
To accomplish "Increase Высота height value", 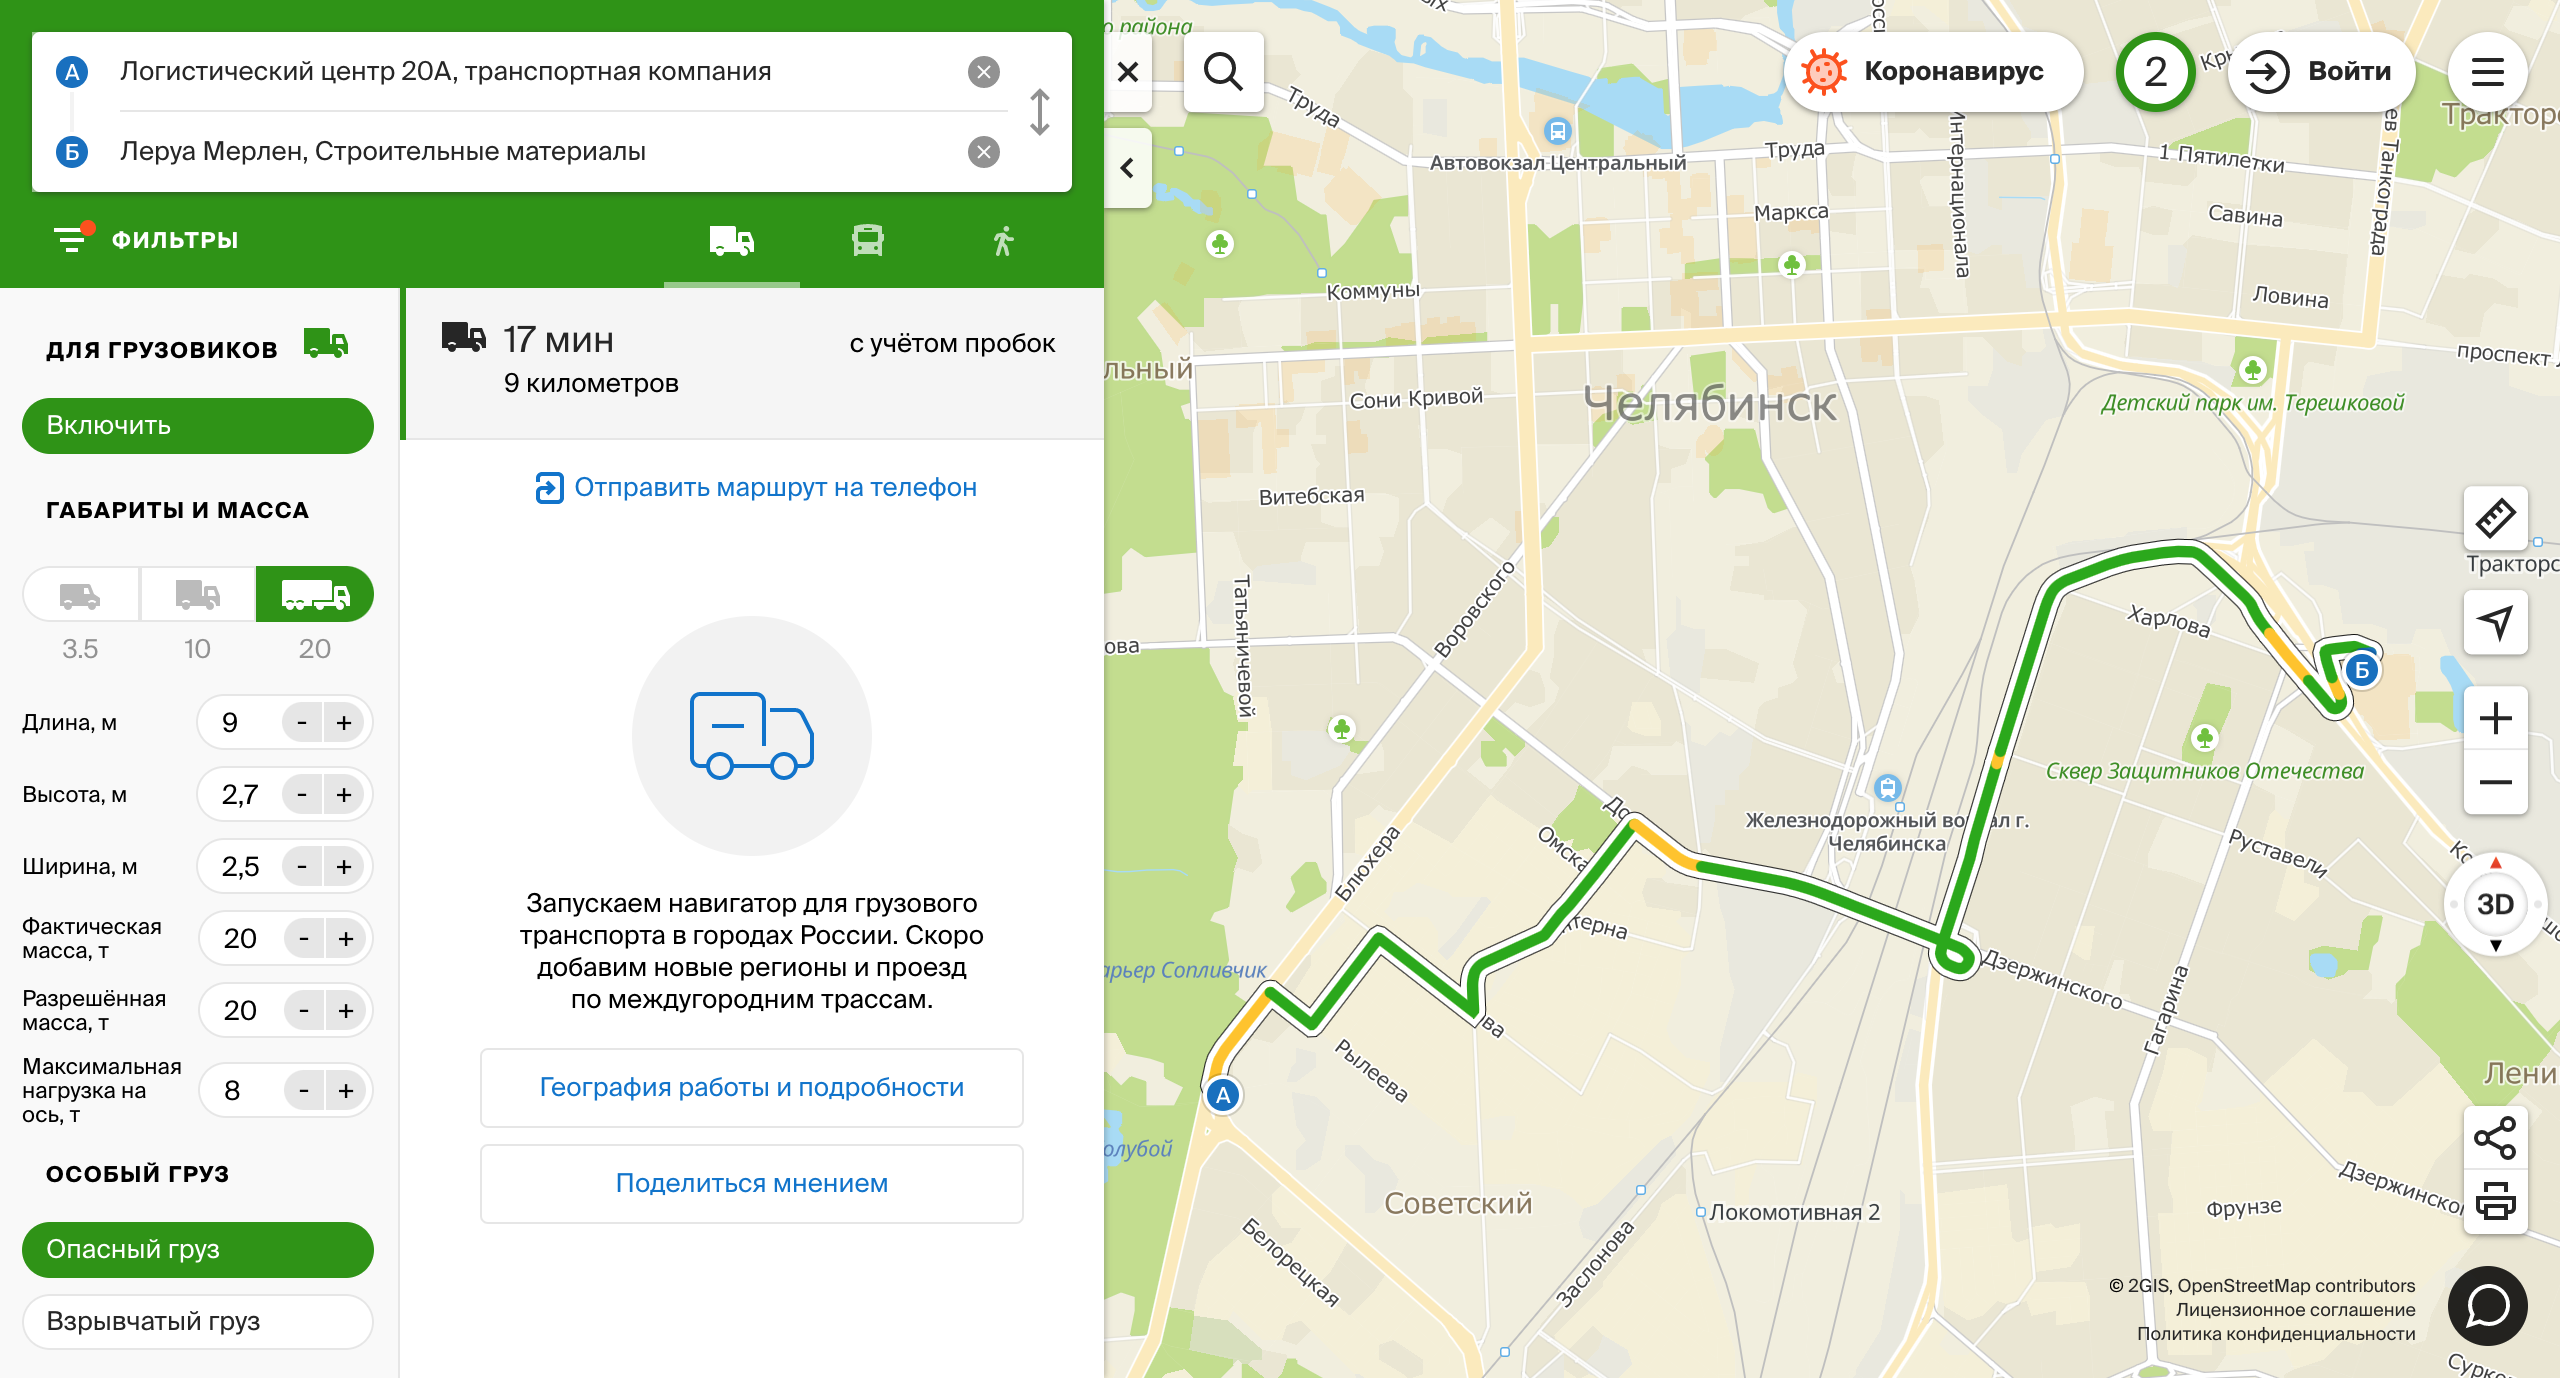I will (344, 795).
